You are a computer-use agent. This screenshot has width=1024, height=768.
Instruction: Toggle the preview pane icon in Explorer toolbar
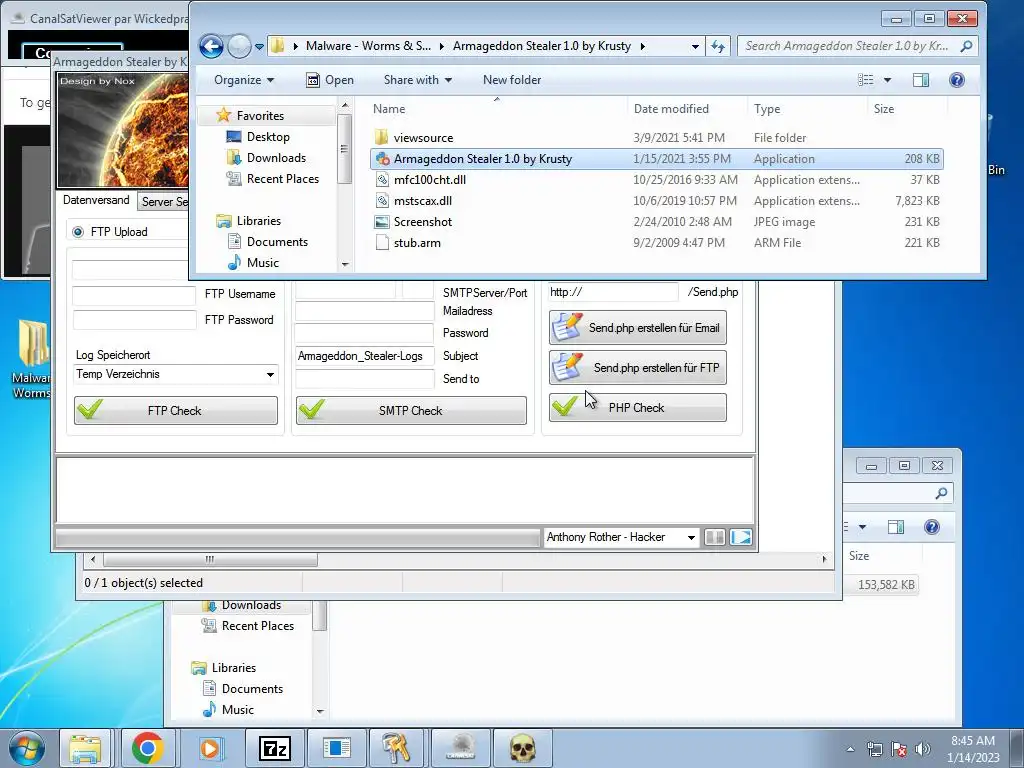921,80
